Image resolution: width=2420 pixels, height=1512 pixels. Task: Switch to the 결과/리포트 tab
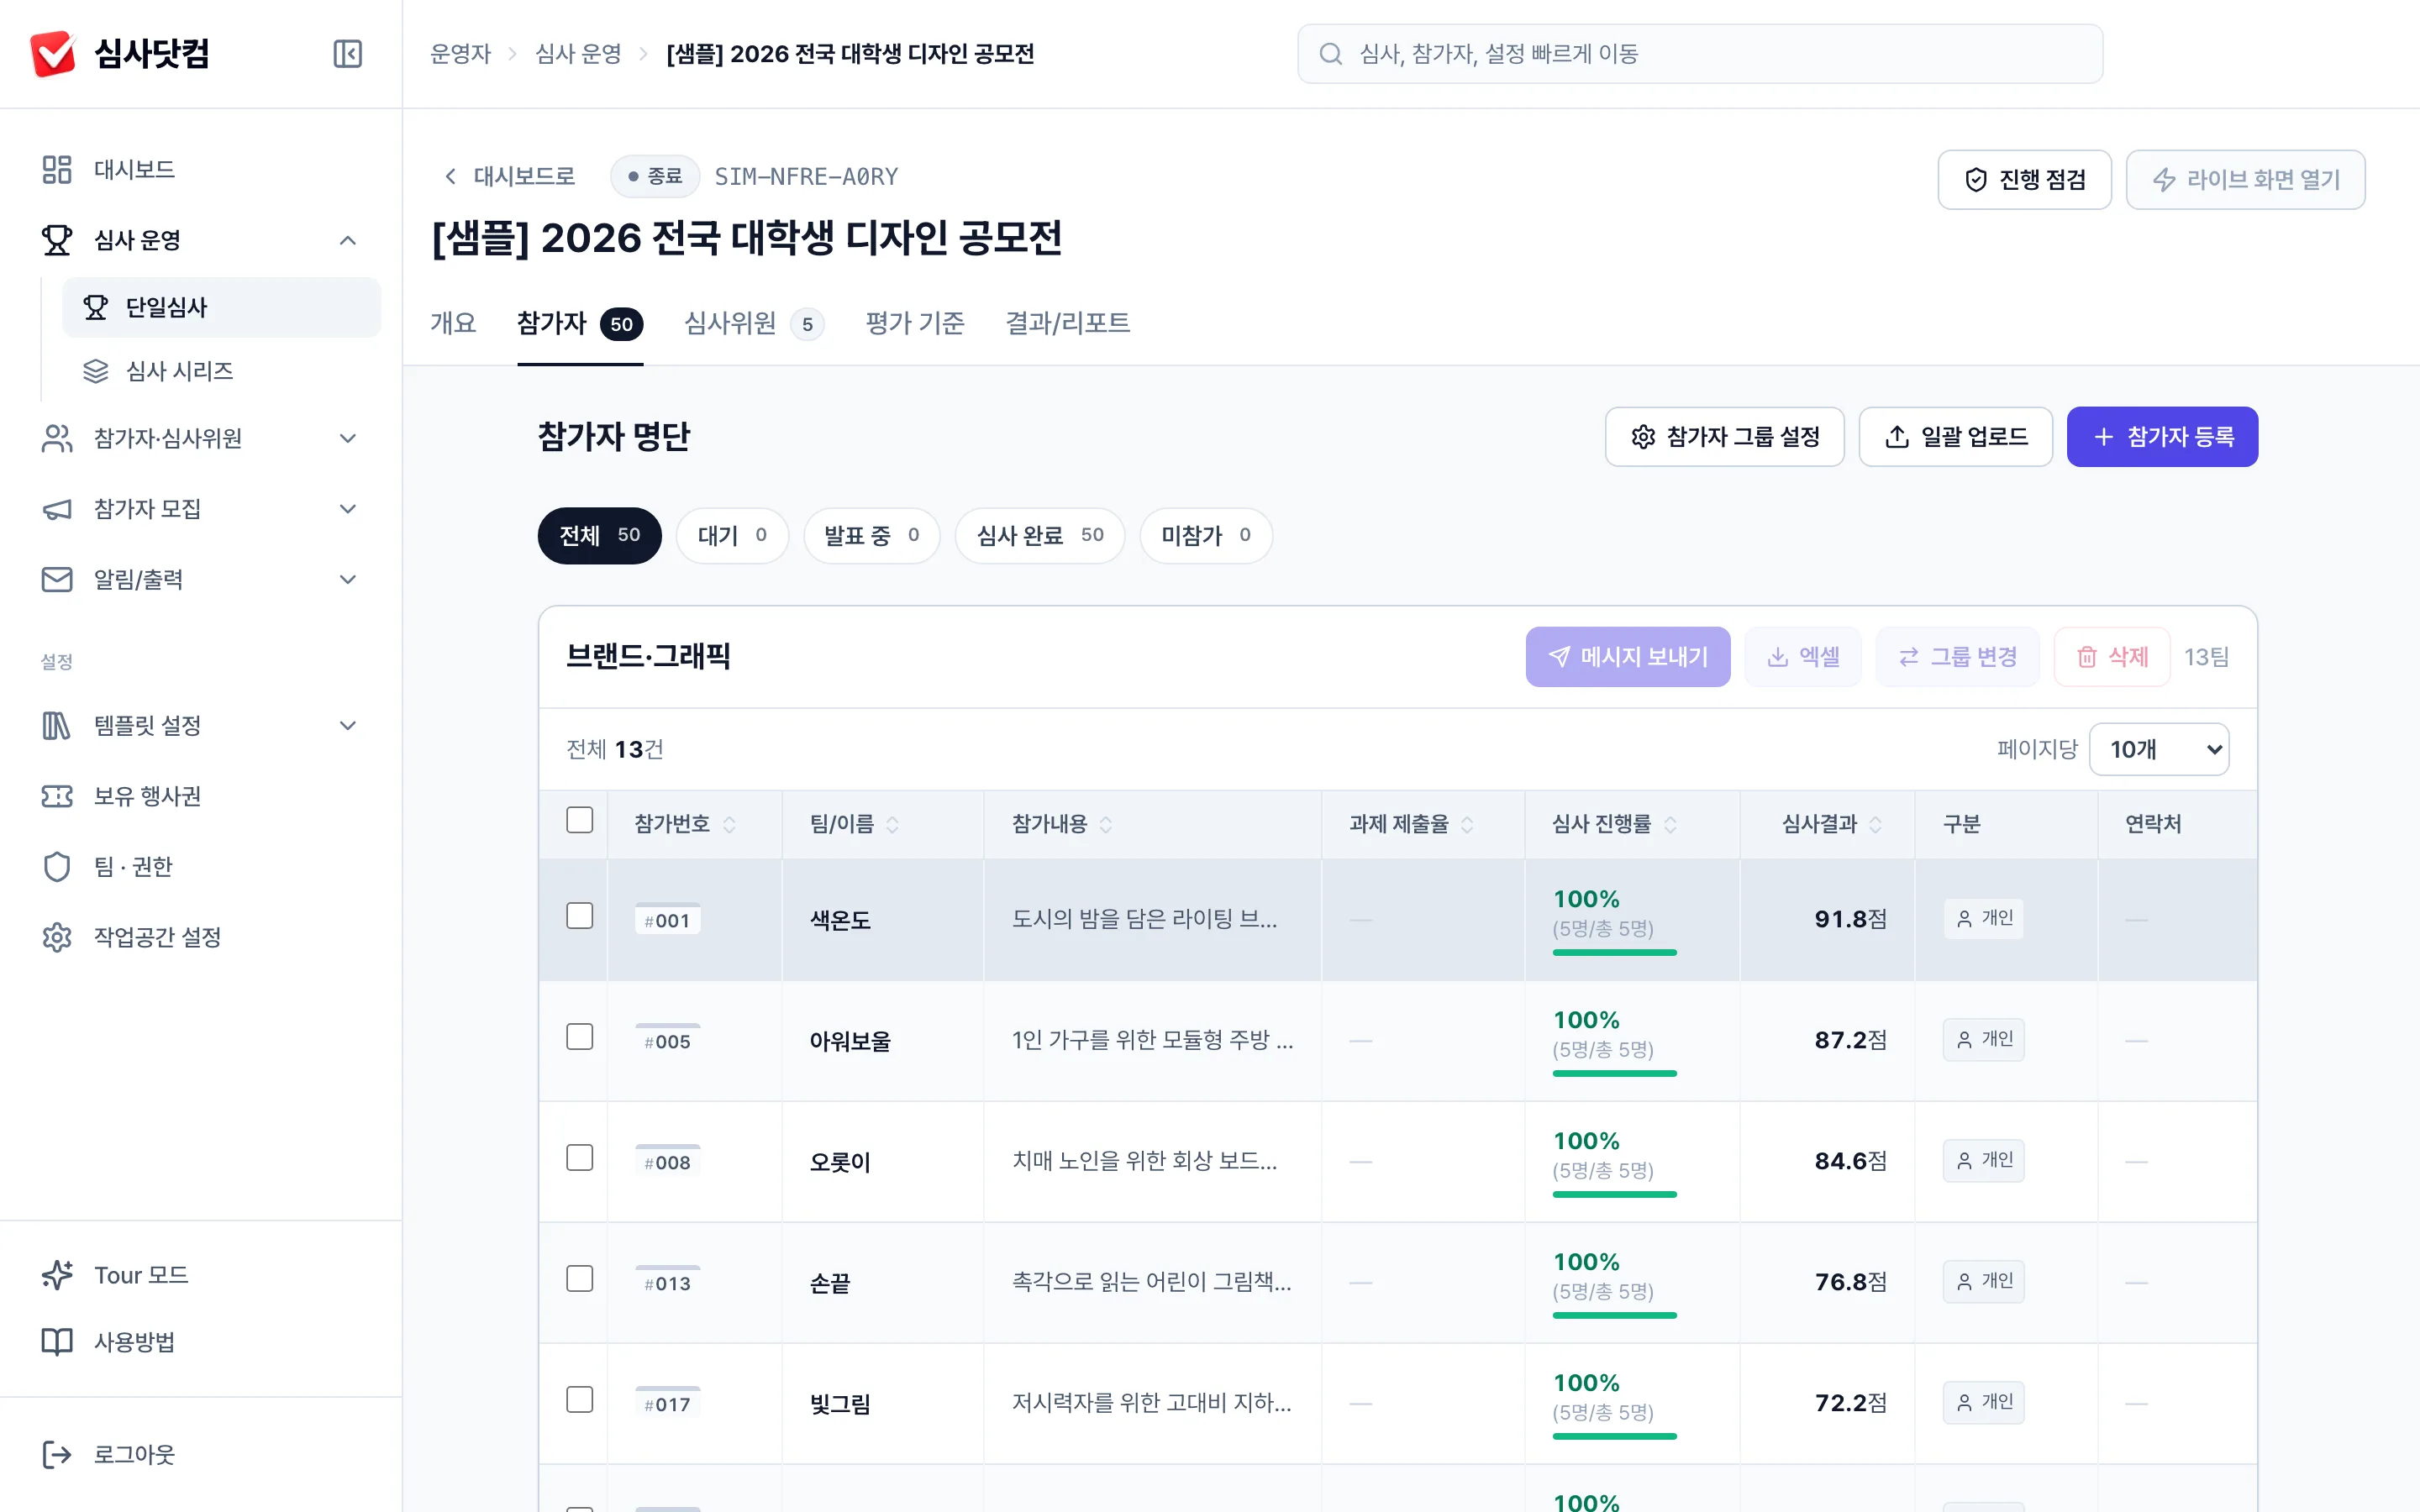click(x=1067, y=323)
